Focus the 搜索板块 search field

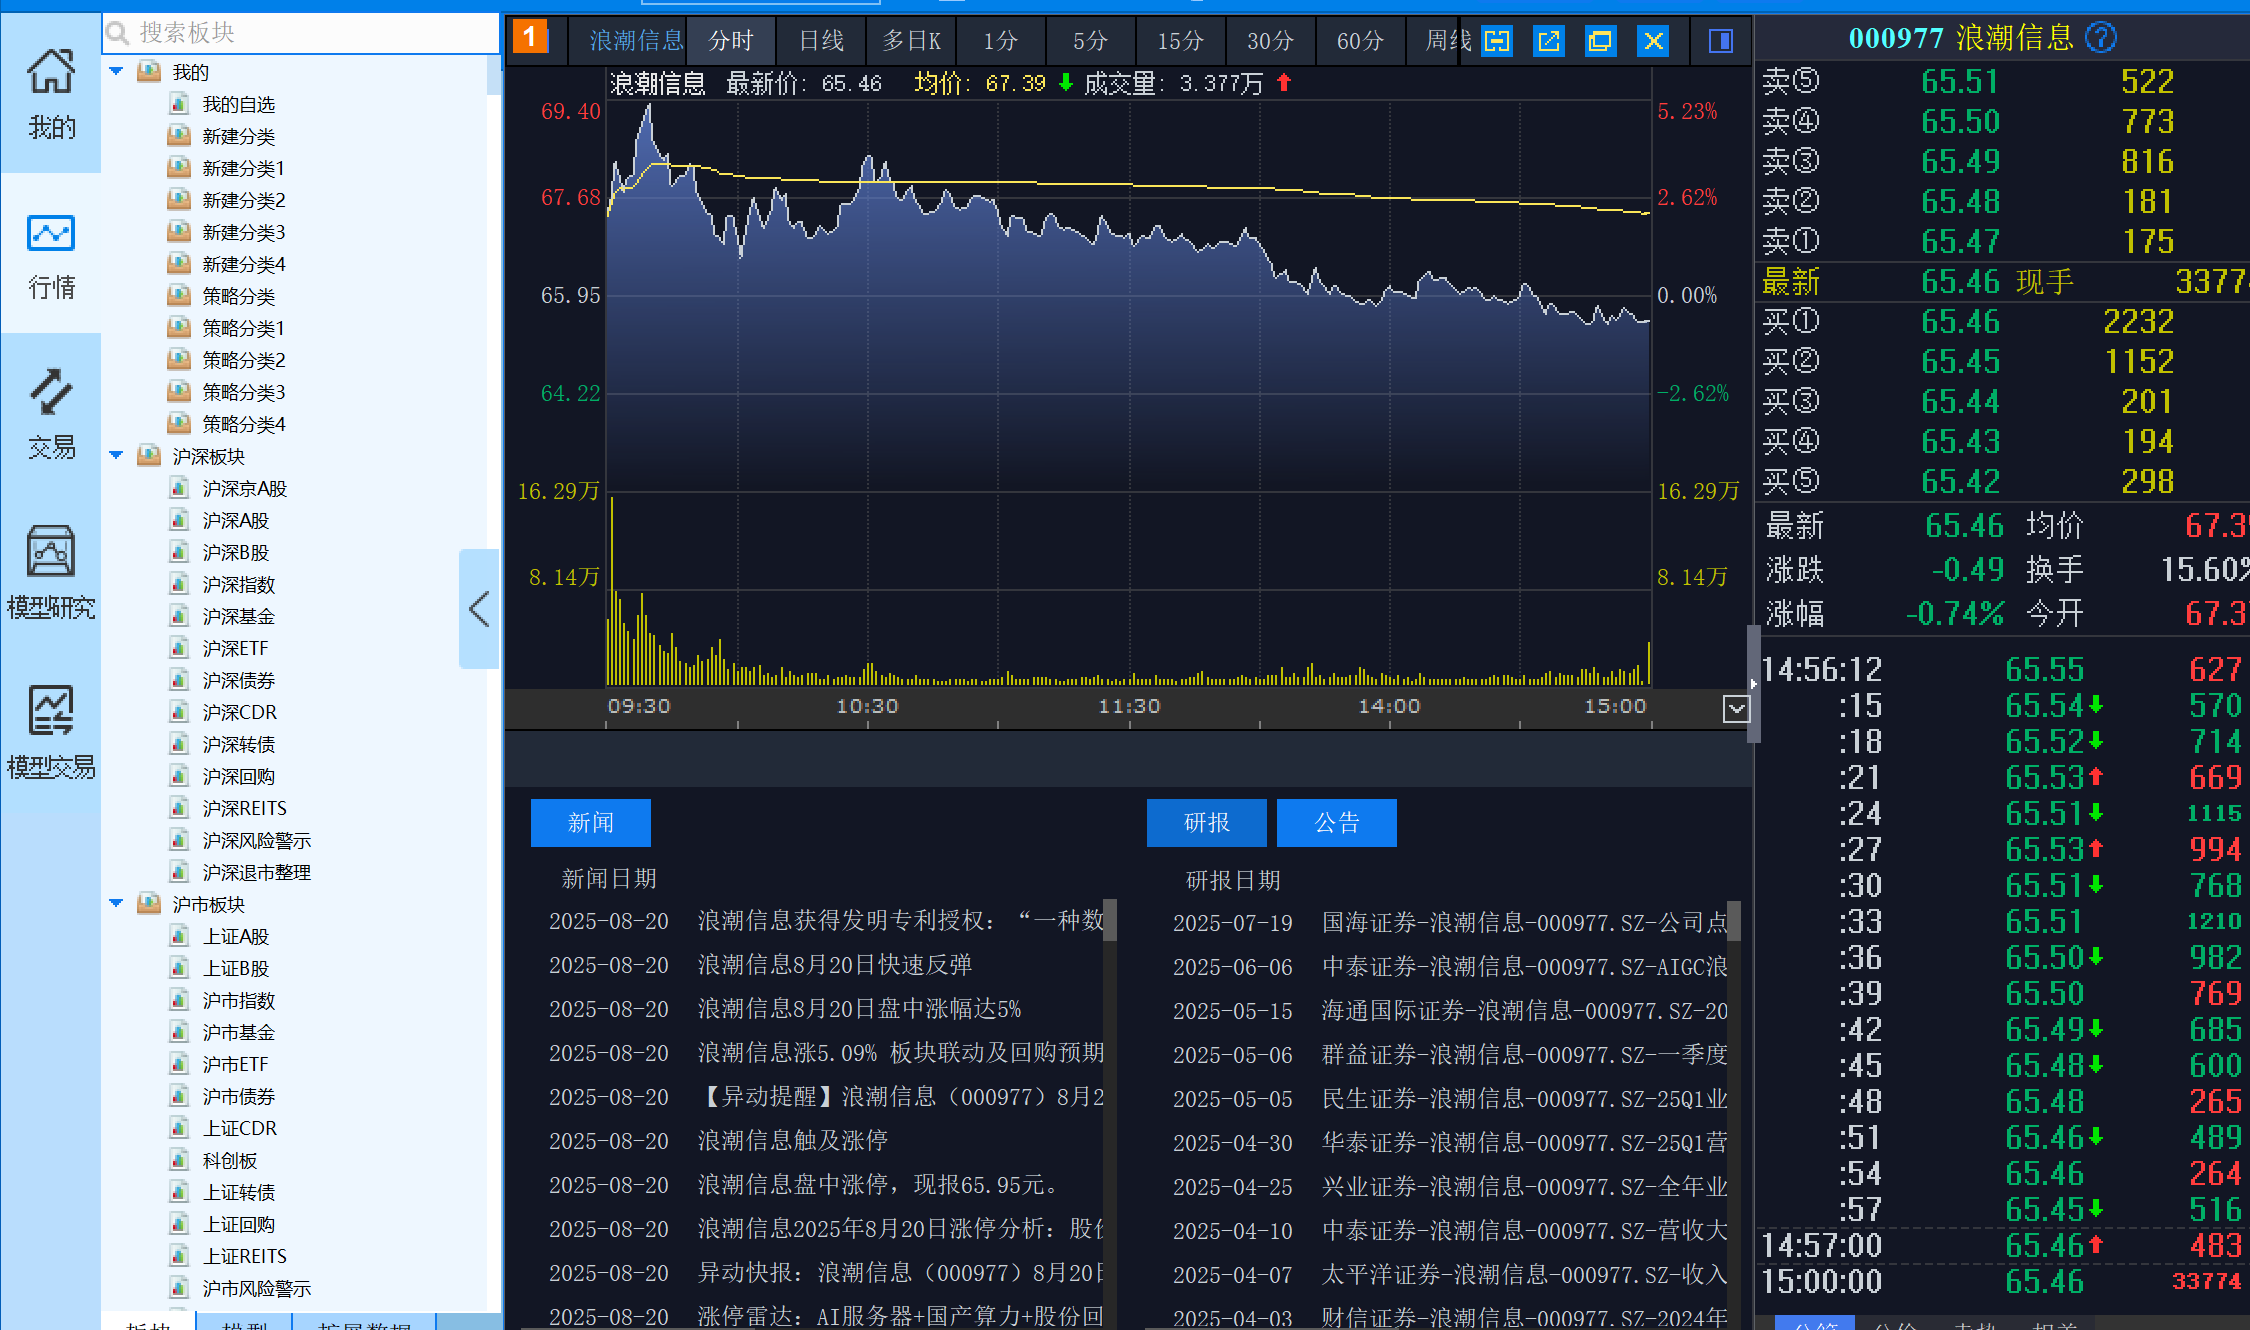point(300,33)
